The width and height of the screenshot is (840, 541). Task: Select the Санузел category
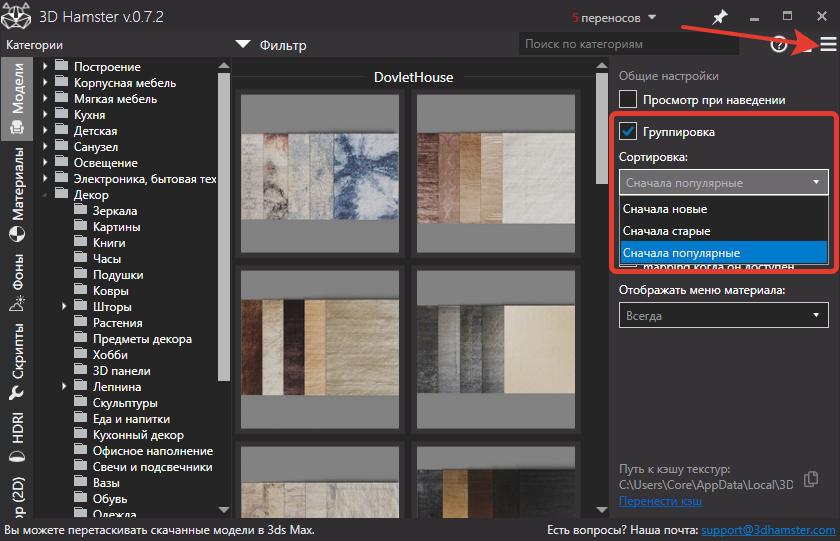pyautogui.click(x=96, y=147)
